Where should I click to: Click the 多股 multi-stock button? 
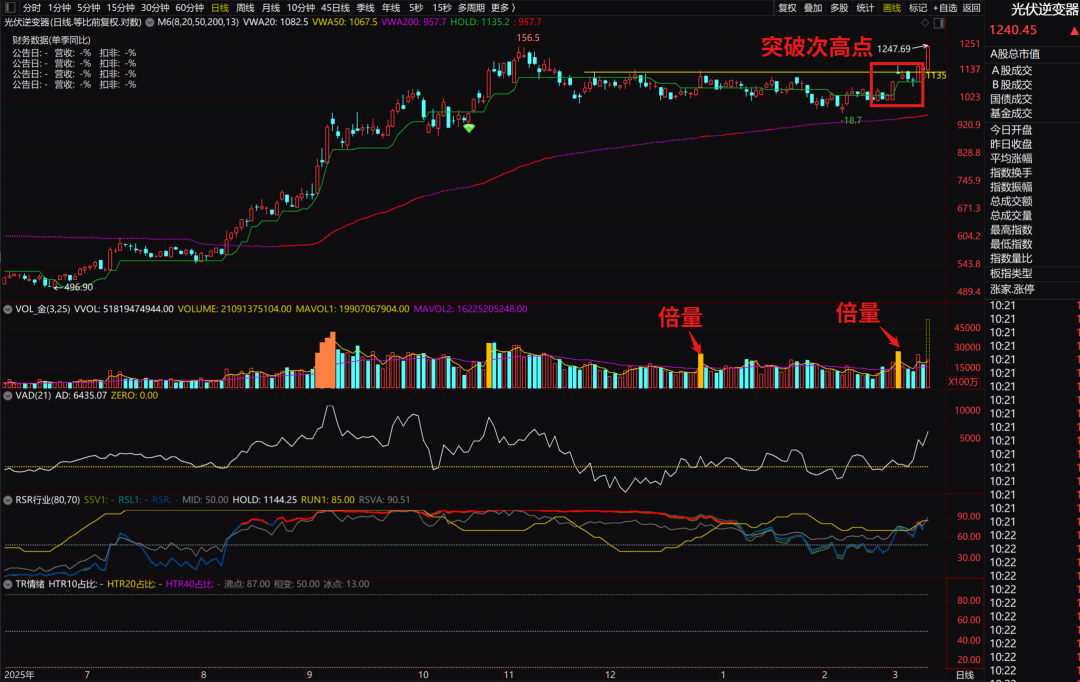839,8
